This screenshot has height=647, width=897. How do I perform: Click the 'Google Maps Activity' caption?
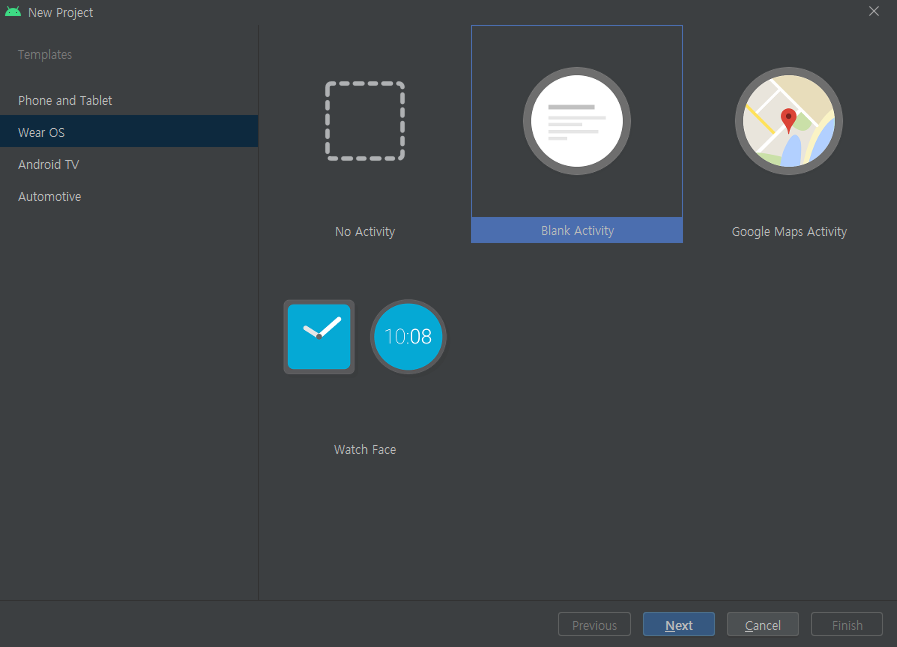[789, 232]
